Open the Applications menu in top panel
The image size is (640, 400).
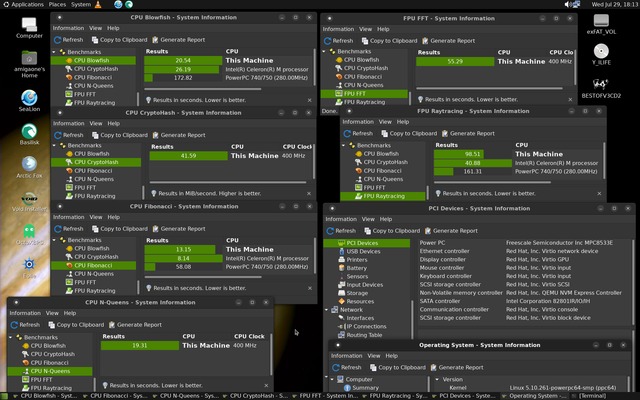point(24,4)
